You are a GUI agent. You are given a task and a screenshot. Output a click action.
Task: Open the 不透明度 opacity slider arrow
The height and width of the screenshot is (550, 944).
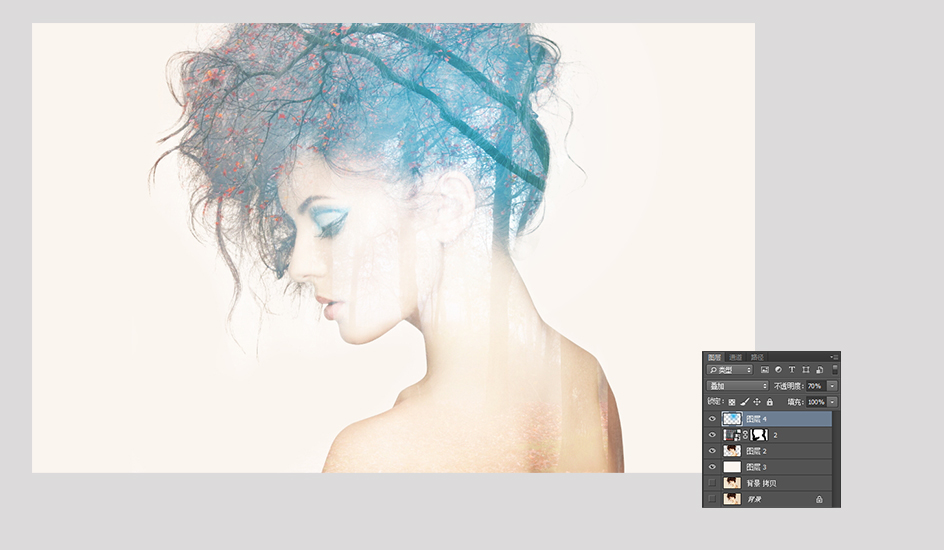coord(832,386)
